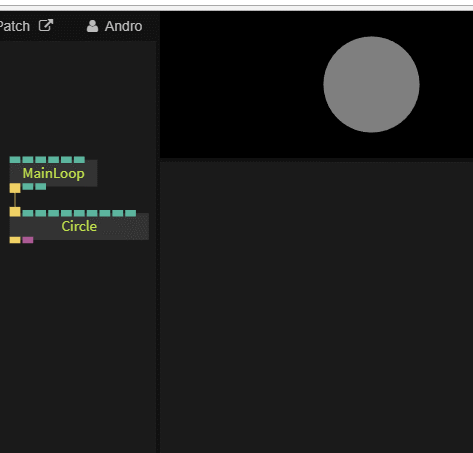473x453 pixels.
Task: Select the Circle operator node
Action: point(79,226)
